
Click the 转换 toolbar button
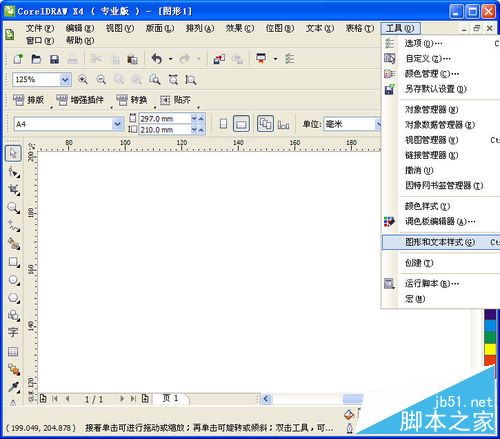(x=132, y=100)
